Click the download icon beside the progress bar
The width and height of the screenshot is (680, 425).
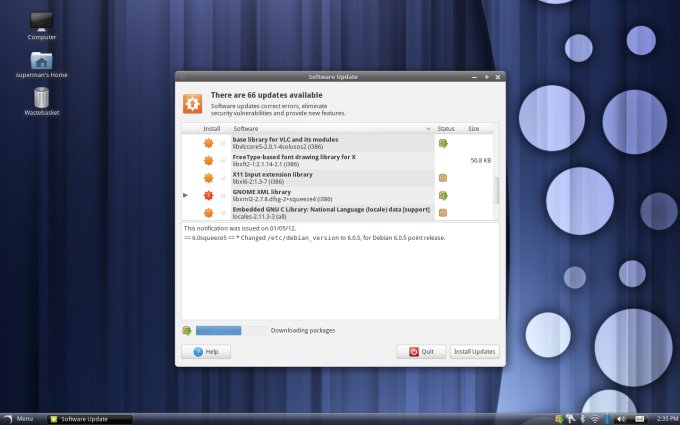pyautogui.click(x=187, y=330)
